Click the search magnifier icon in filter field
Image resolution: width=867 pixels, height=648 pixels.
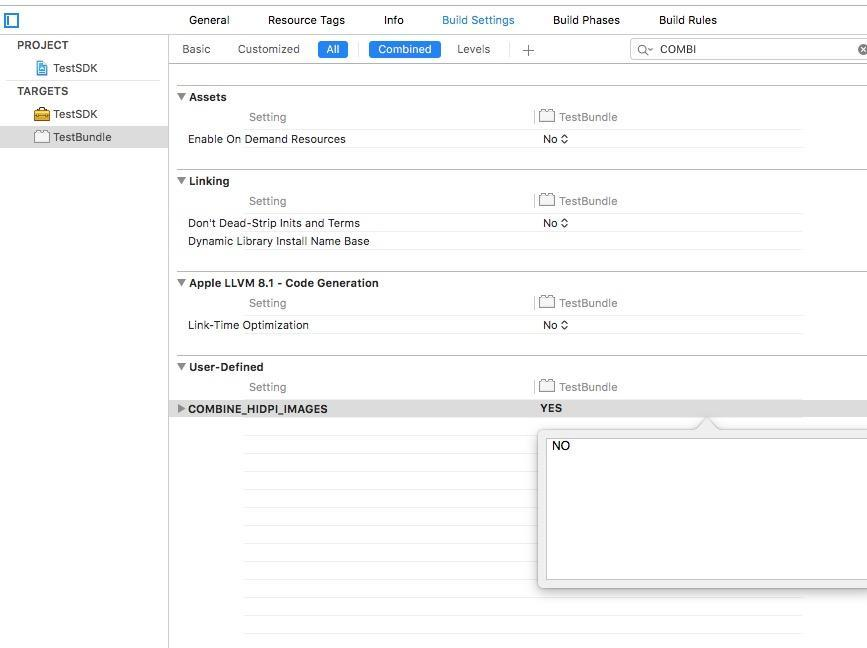644,50
